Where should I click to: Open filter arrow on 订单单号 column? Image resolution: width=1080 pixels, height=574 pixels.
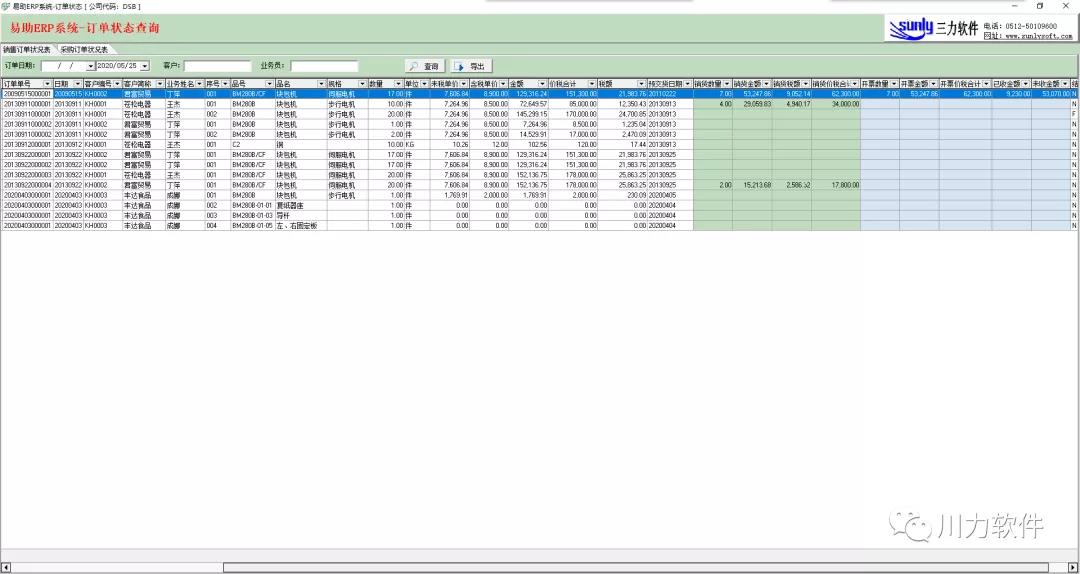[x=47, y=84]
